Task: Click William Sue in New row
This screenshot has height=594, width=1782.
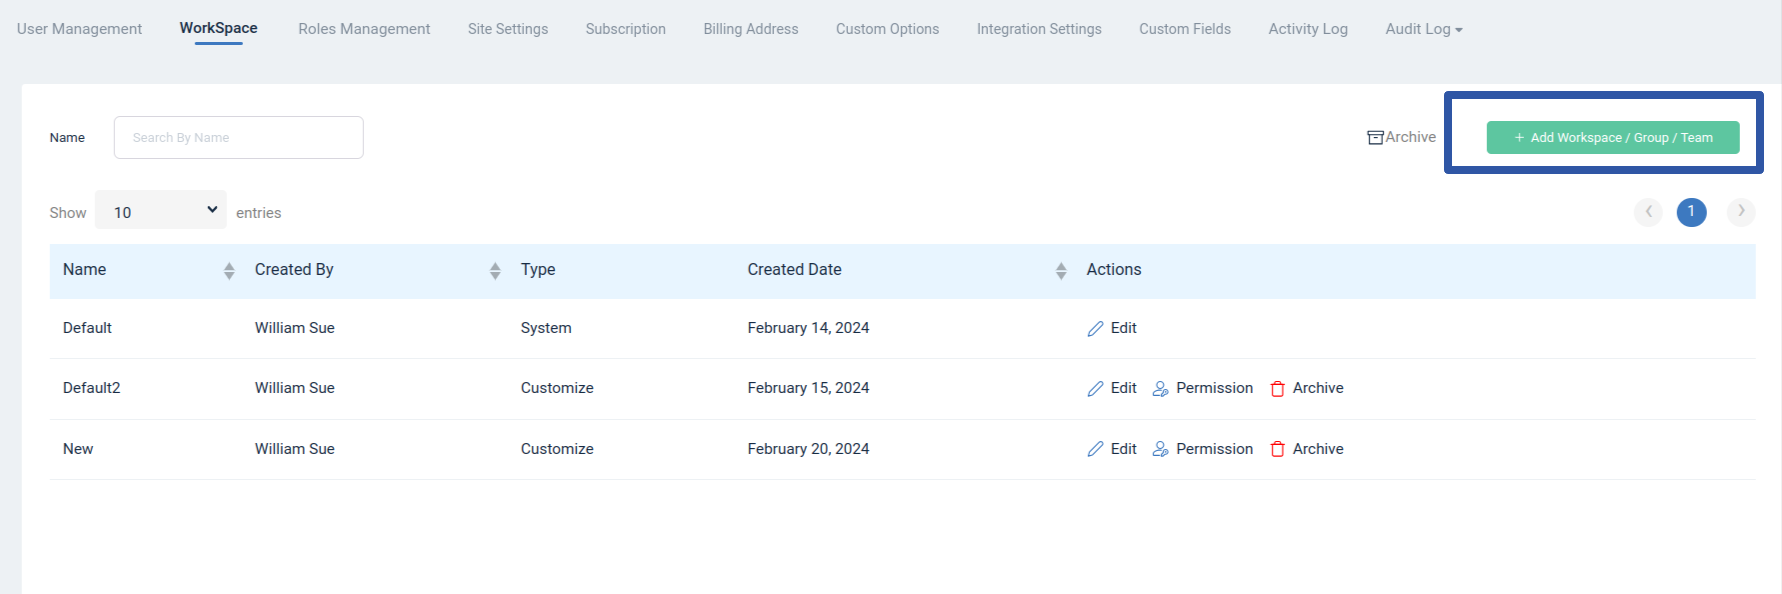Action: [294, 449]
